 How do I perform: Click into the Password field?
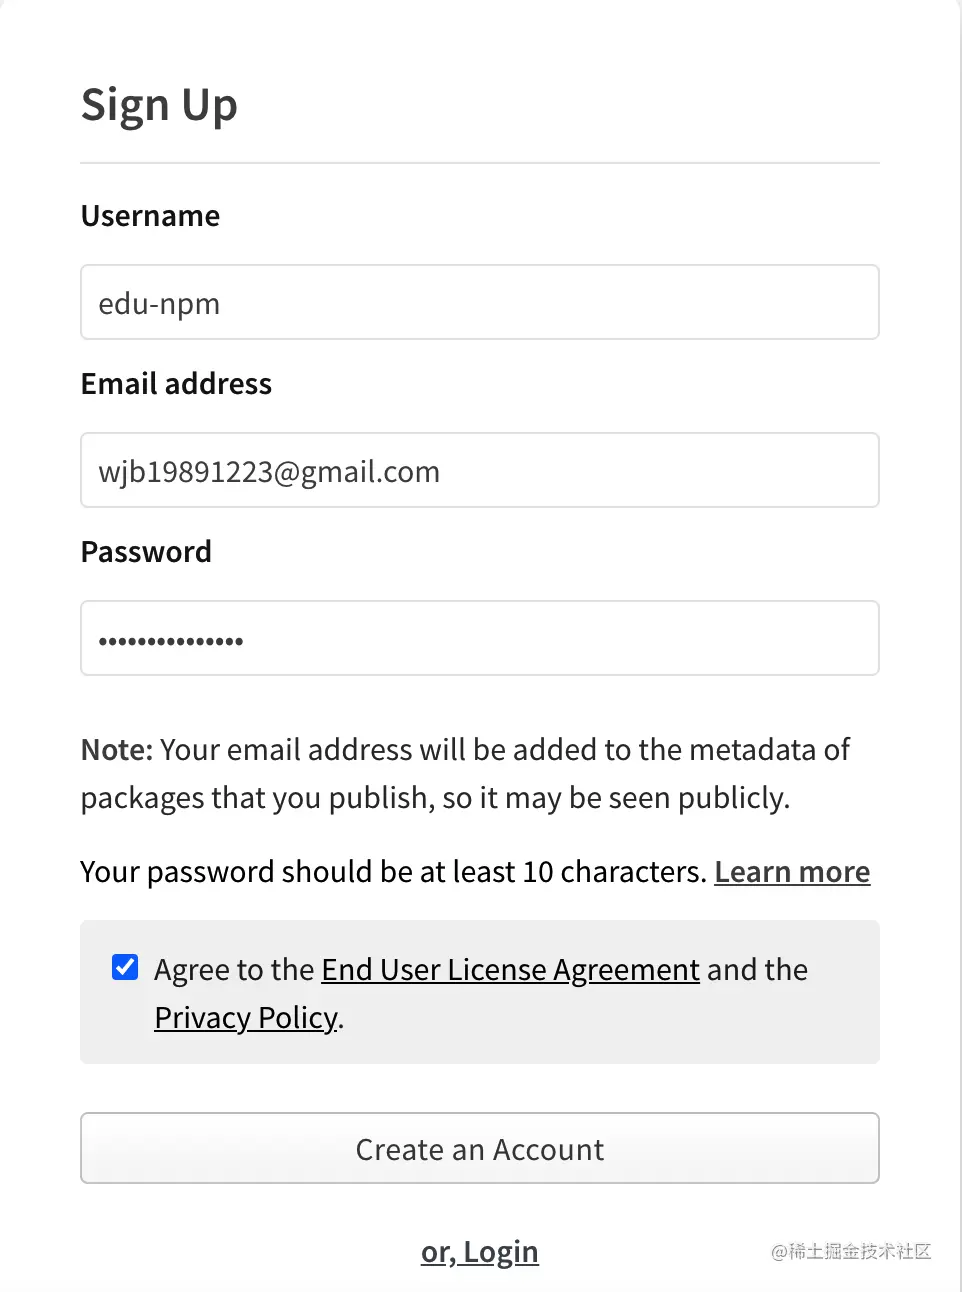(x=479, y=638)
